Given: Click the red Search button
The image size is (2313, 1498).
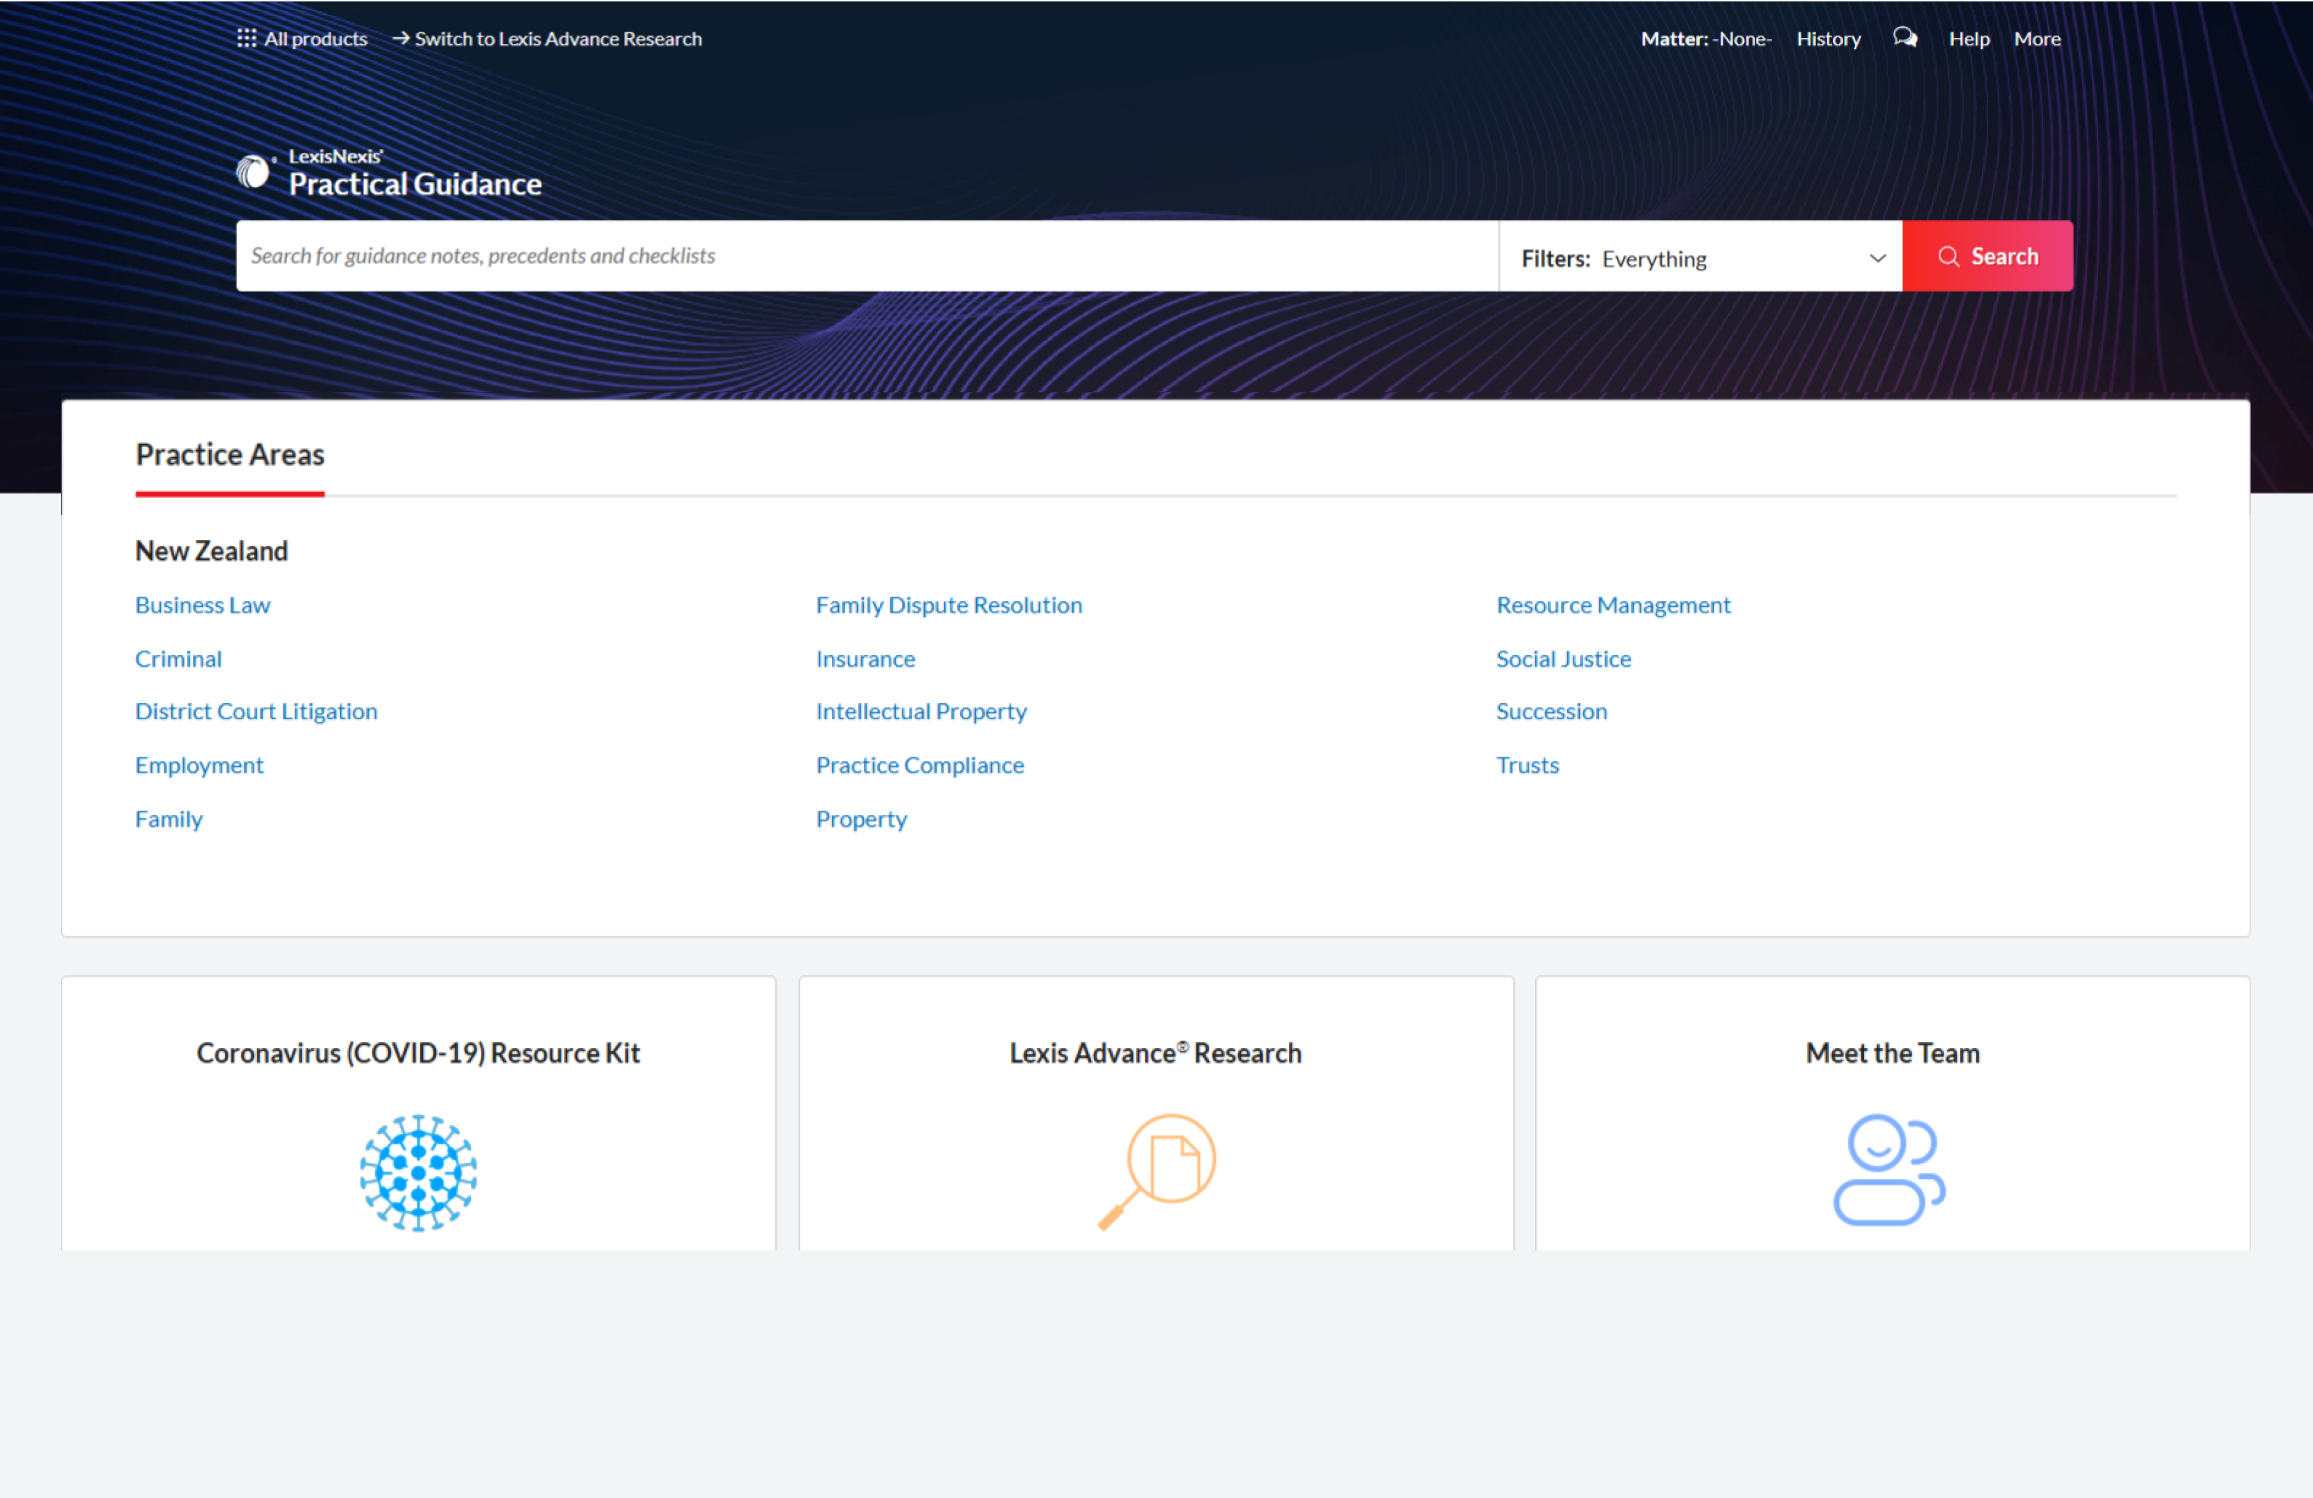Looking at the screenshot, I should coord(1987,256).
